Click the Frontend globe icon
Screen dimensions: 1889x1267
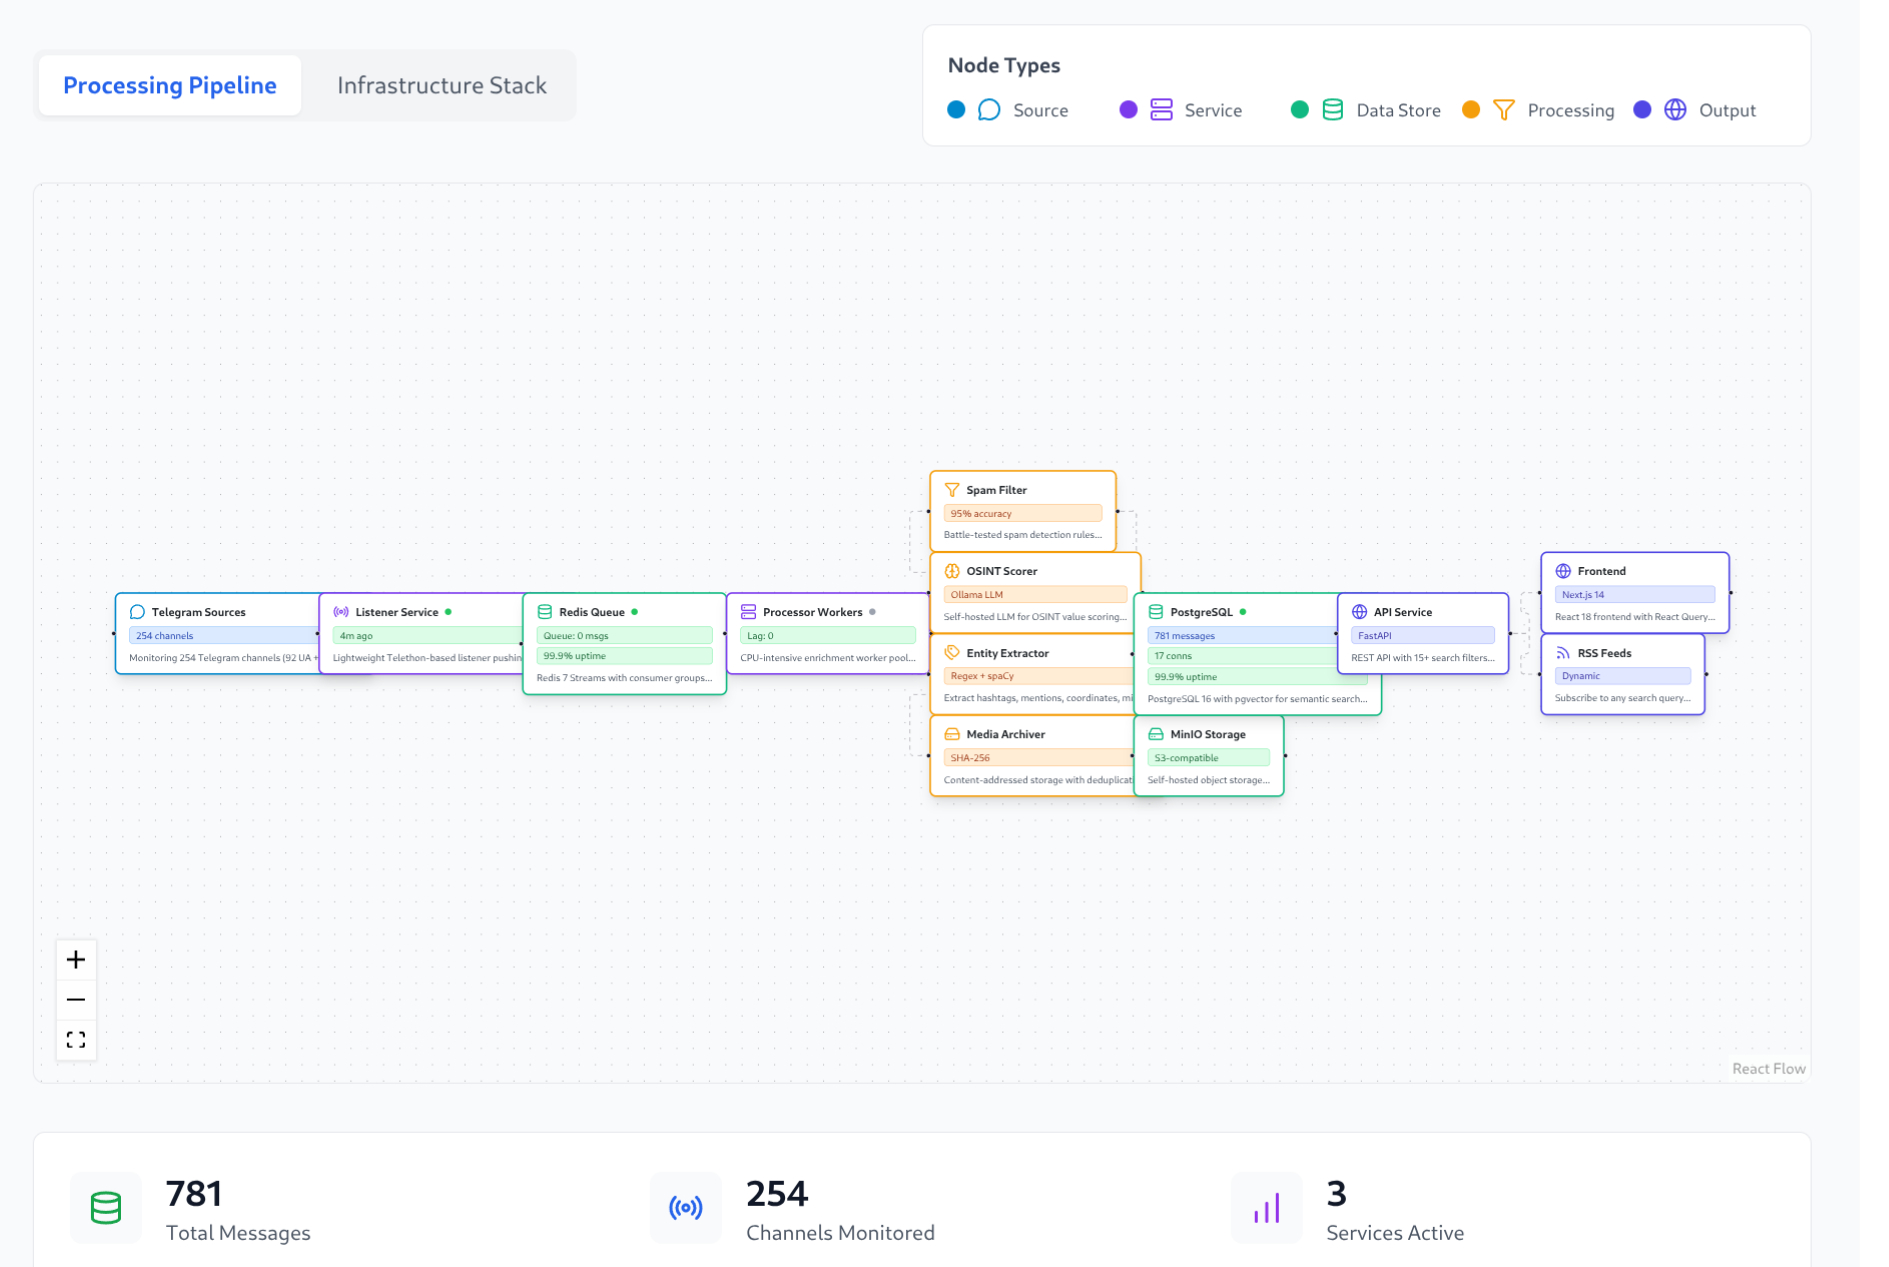[x=1563, y=571]
